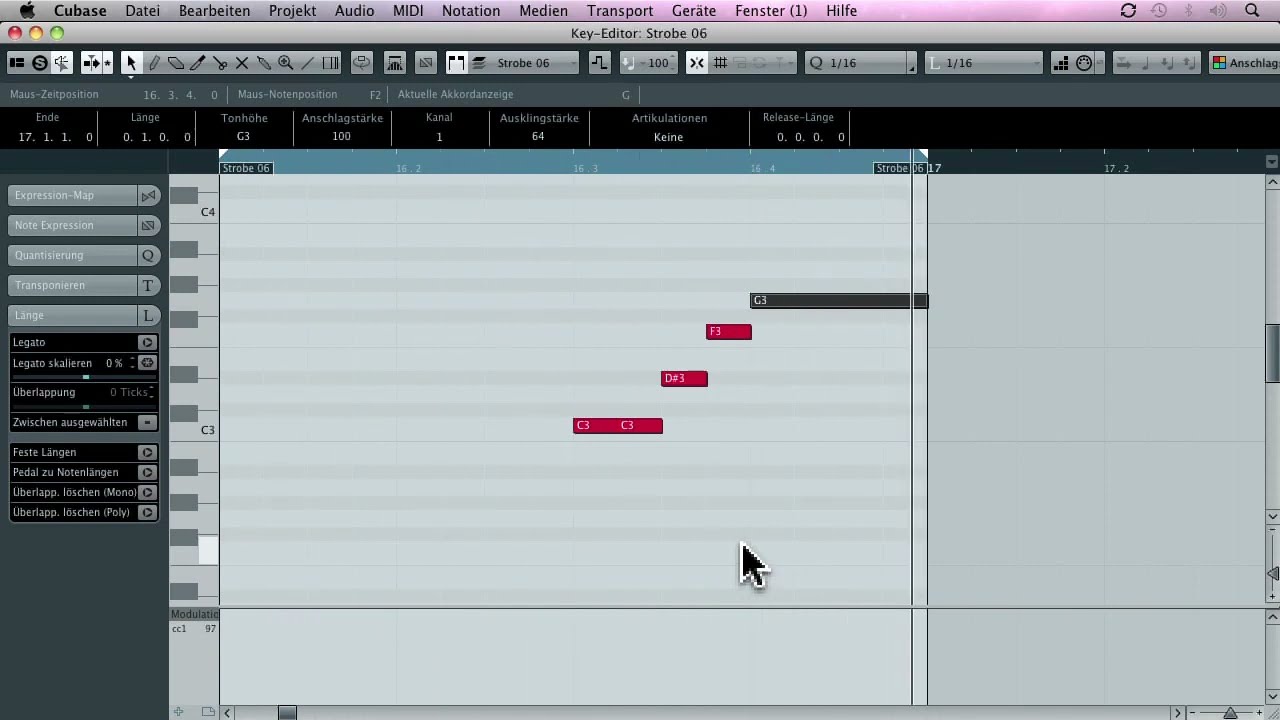The image size is (1280, 720).
Task: Click the Transponieren T icon
Action: (x=148, y=285)
